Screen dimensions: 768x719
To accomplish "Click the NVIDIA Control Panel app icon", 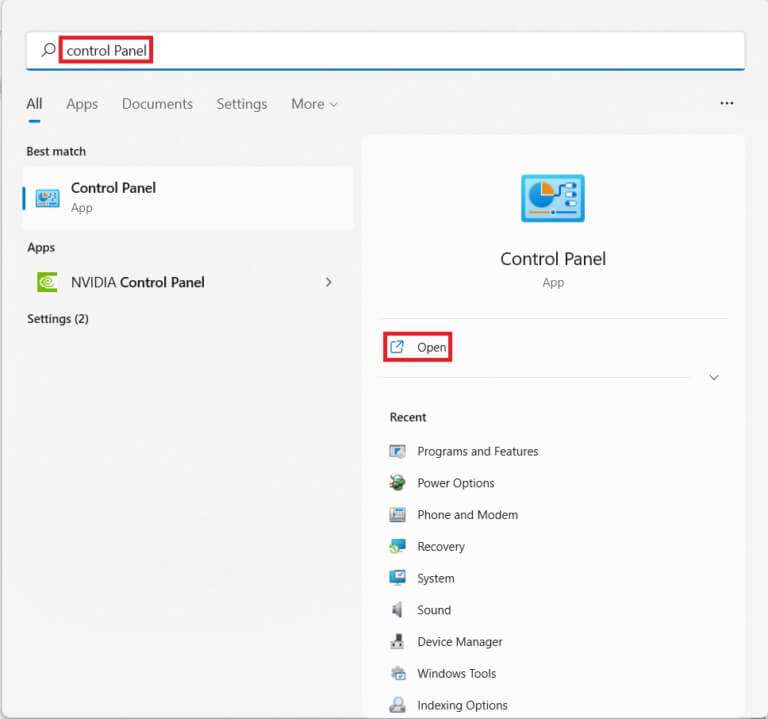I will click(48, 282).
